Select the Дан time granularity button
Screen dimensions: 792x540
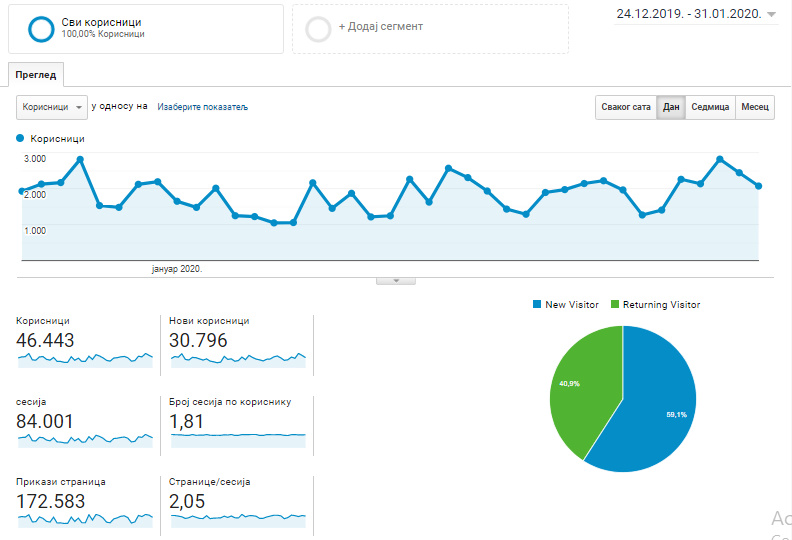(x=671, y=107)
